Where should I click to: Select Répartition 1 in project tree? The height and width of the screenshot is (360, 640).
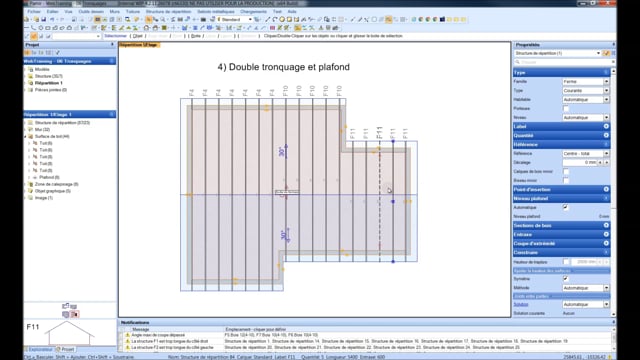point(49,83)
